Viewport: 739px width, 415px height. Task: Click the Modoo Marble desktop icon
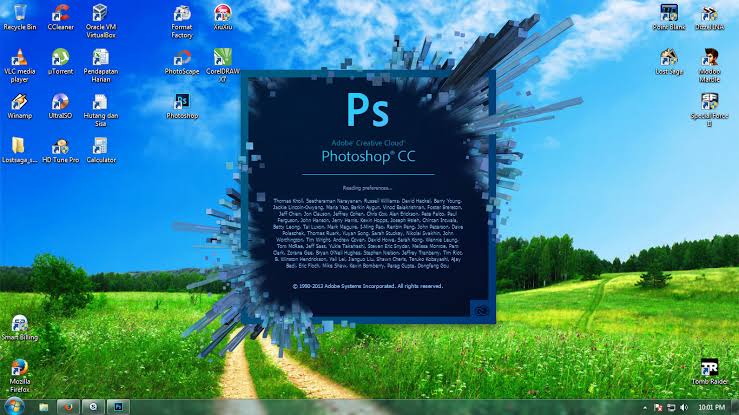709,65
